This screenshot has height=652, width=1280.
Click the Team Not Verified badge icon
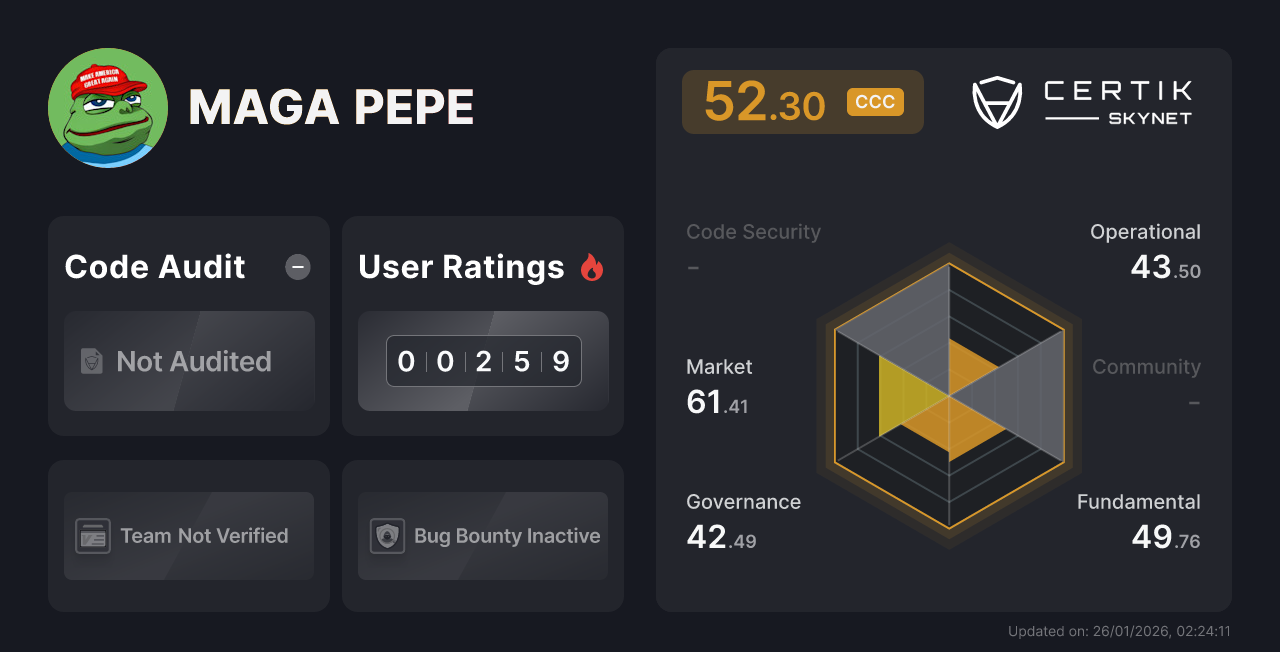[x=95, y=536]
